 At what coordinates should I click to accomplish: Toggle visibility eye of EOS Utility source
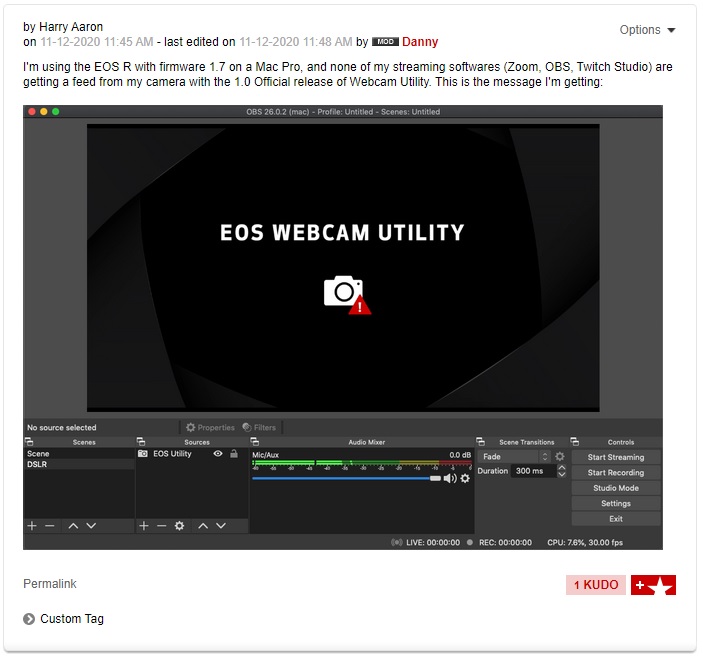218,454
